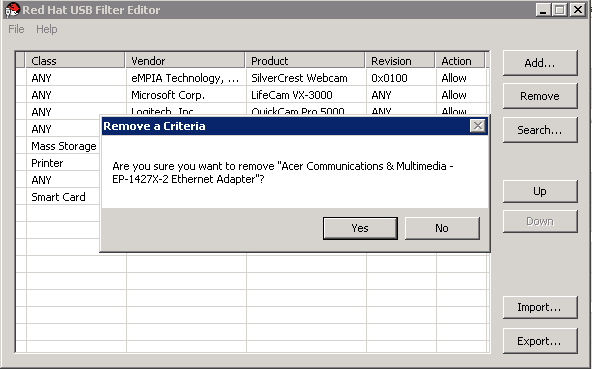Select Allow action for LifeCam VX-3000 row
The height and width of the screenshot is (369, 592).
click(461, 95)
